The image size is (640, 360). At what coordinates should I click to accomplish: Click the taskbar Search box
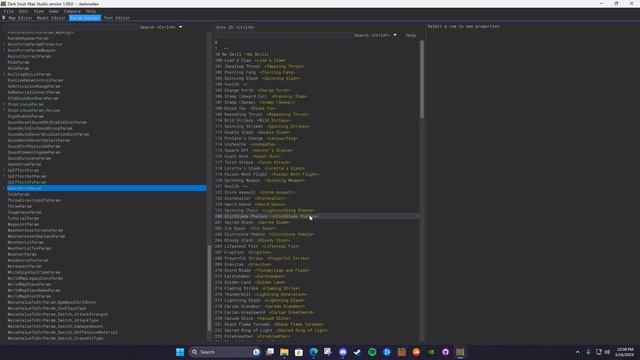225,352
